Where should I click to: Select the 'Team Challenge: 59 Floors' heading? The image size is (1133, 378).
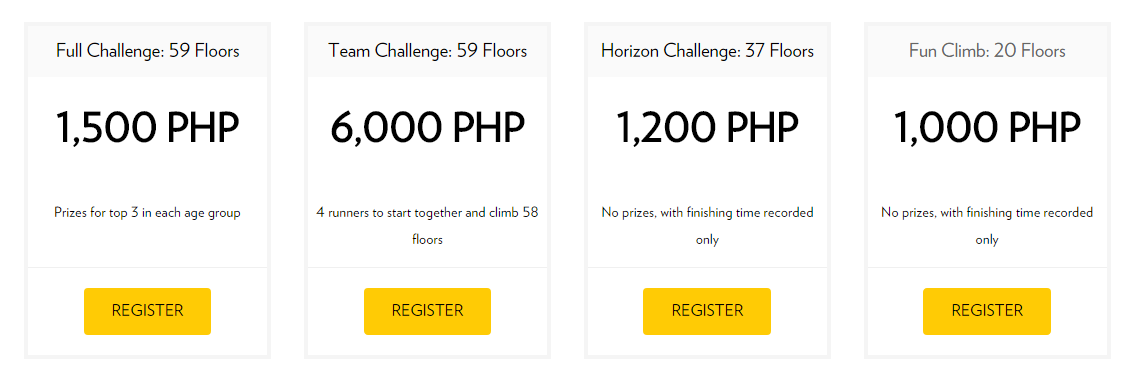(x=427, y=51)
